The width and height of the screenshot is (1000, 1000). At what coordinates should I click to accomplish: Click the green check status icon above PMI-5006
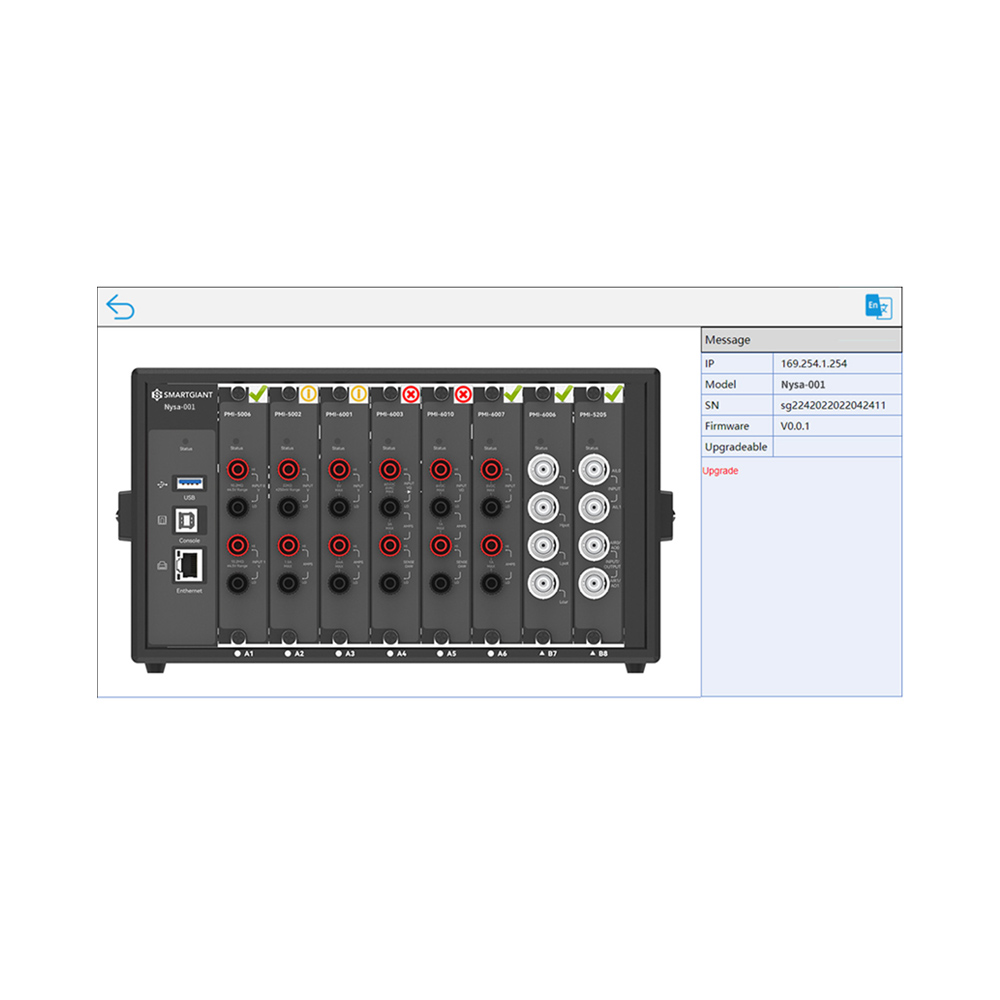point(255,393)
